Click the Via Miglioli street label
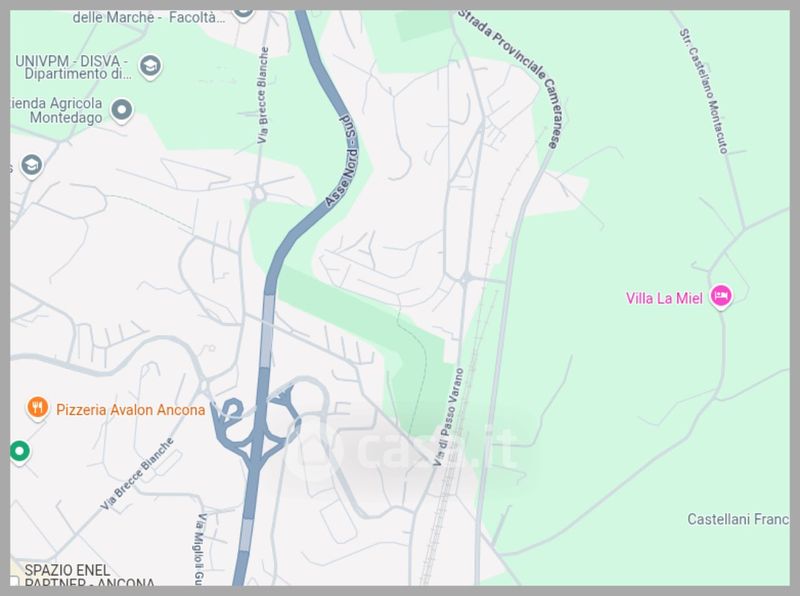This screenshot has height=596, width=800. pos(201,549)
